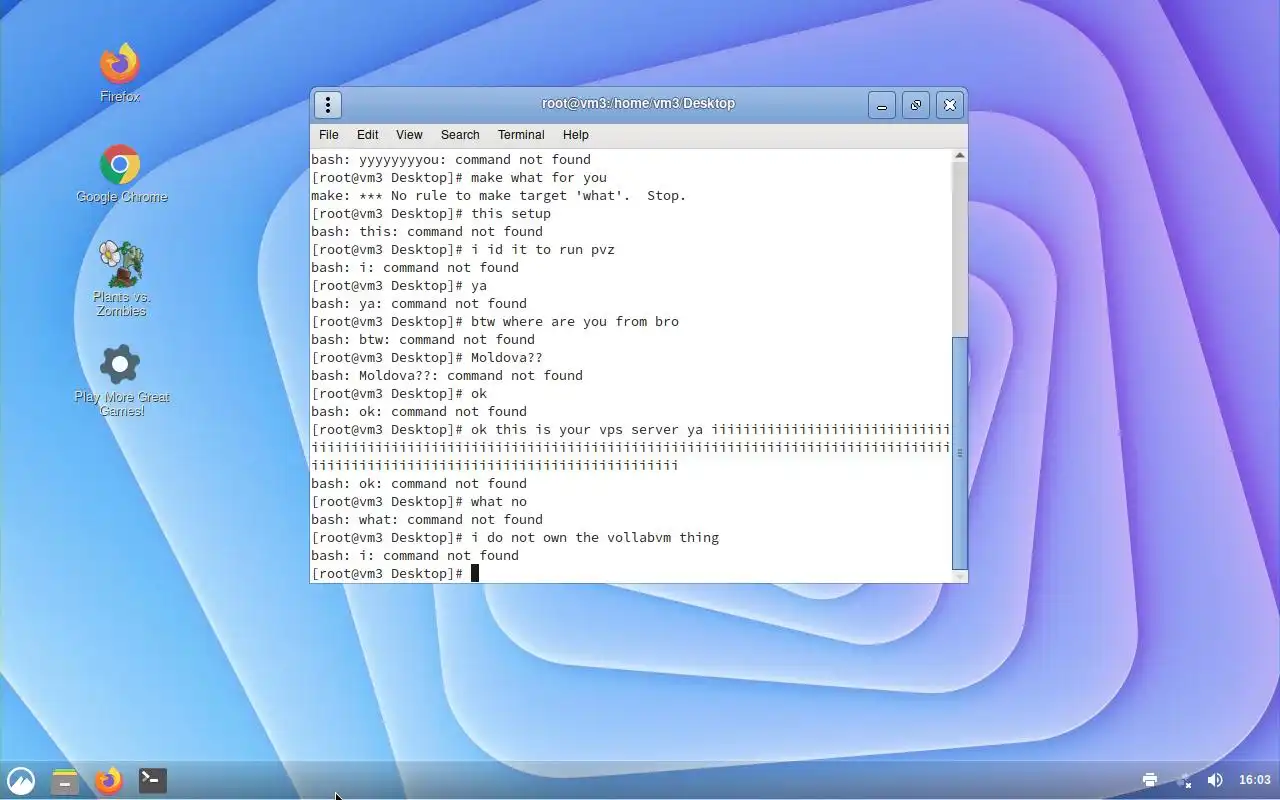
Task: Click the 'Moldova??' command line
Action: [427, 358]
